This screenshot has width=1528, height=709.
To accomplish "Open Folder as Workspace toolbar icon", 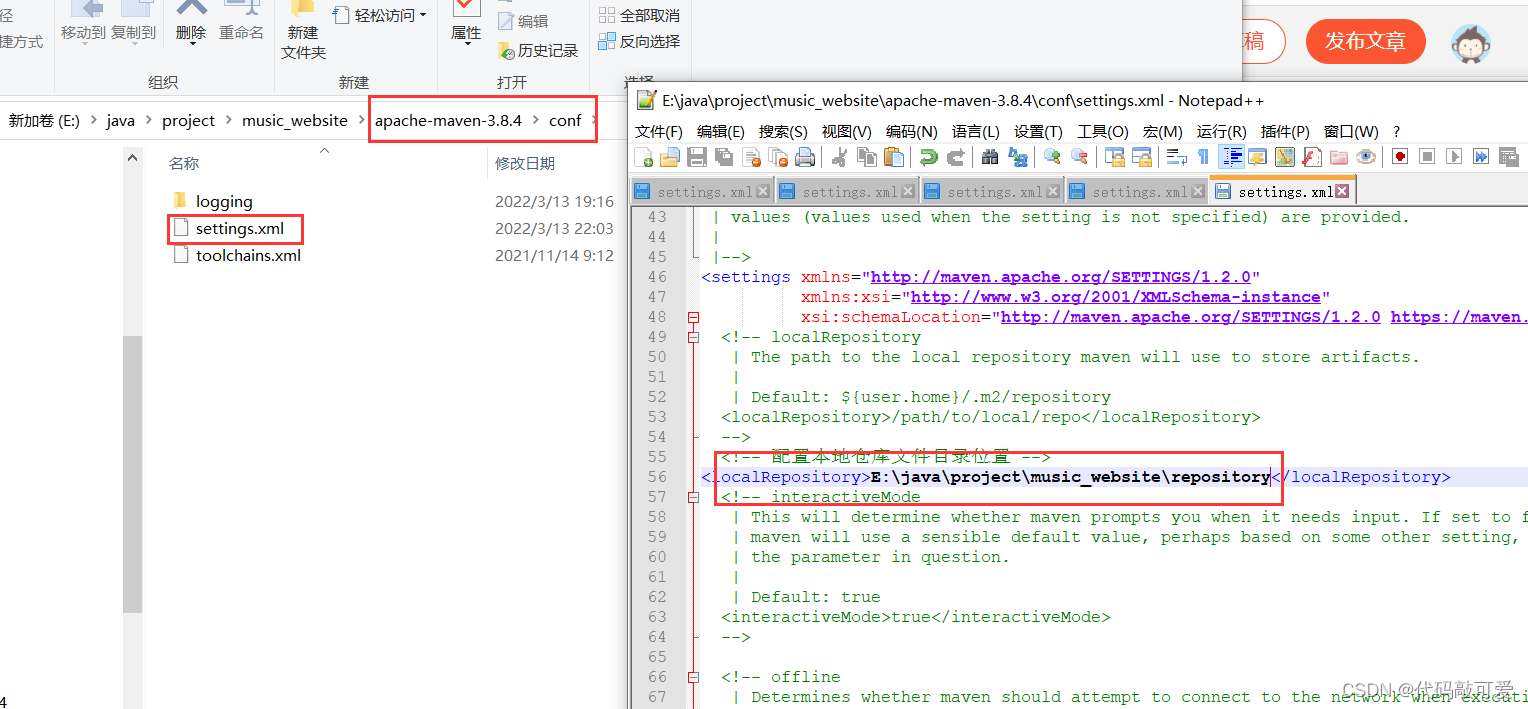I will pyautogui.click(x=1339, y=157).
